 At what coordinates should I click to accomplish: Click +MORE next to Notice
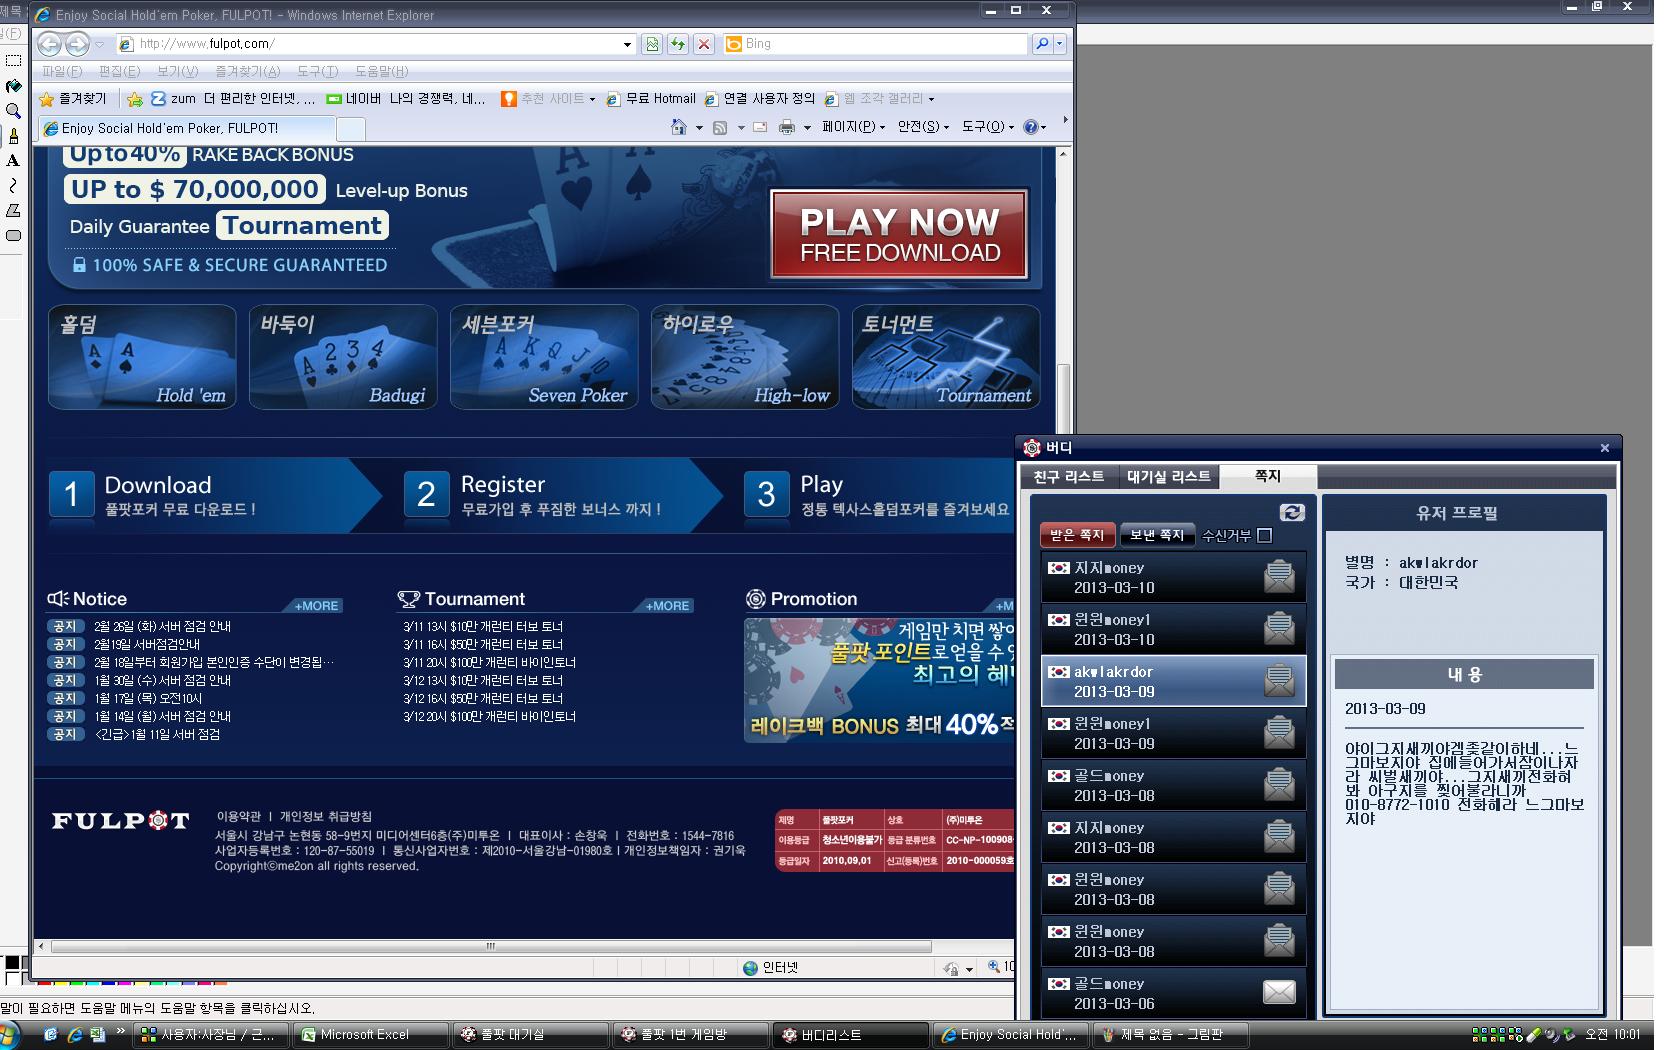[317, 606]
